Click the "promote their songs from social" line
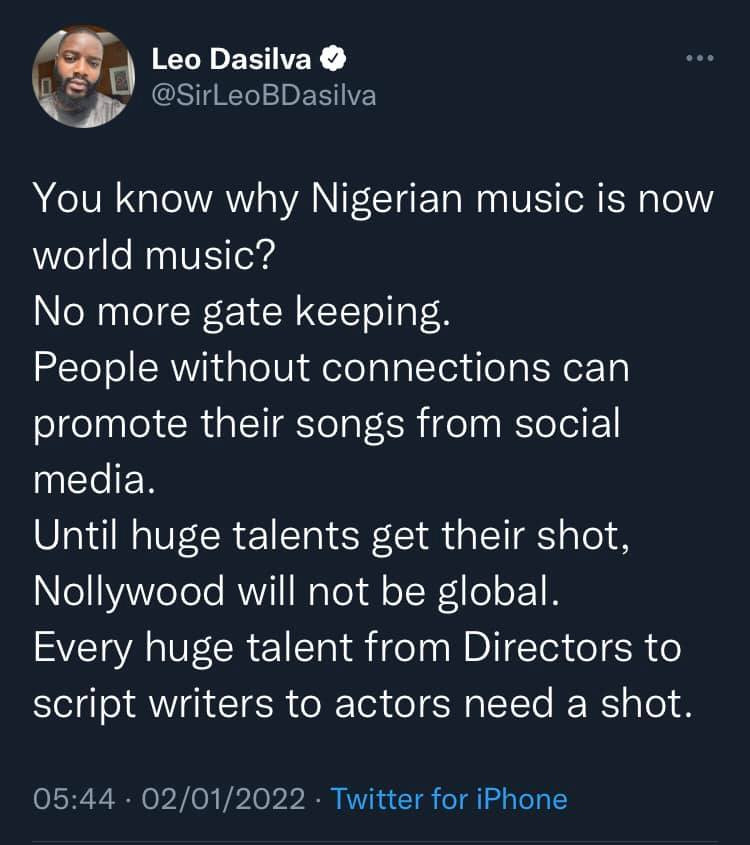This screenshot has width=750, height=845. click(x=327, y=424)
